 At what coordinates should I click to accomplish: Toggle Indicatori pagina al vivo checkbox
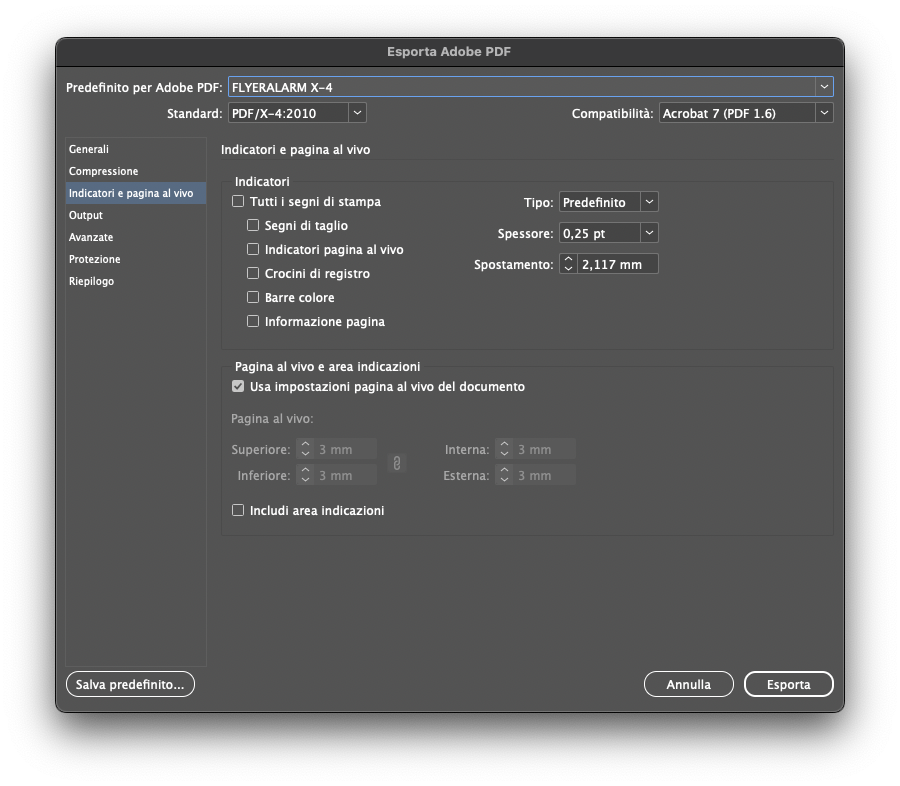coord(253,250)
